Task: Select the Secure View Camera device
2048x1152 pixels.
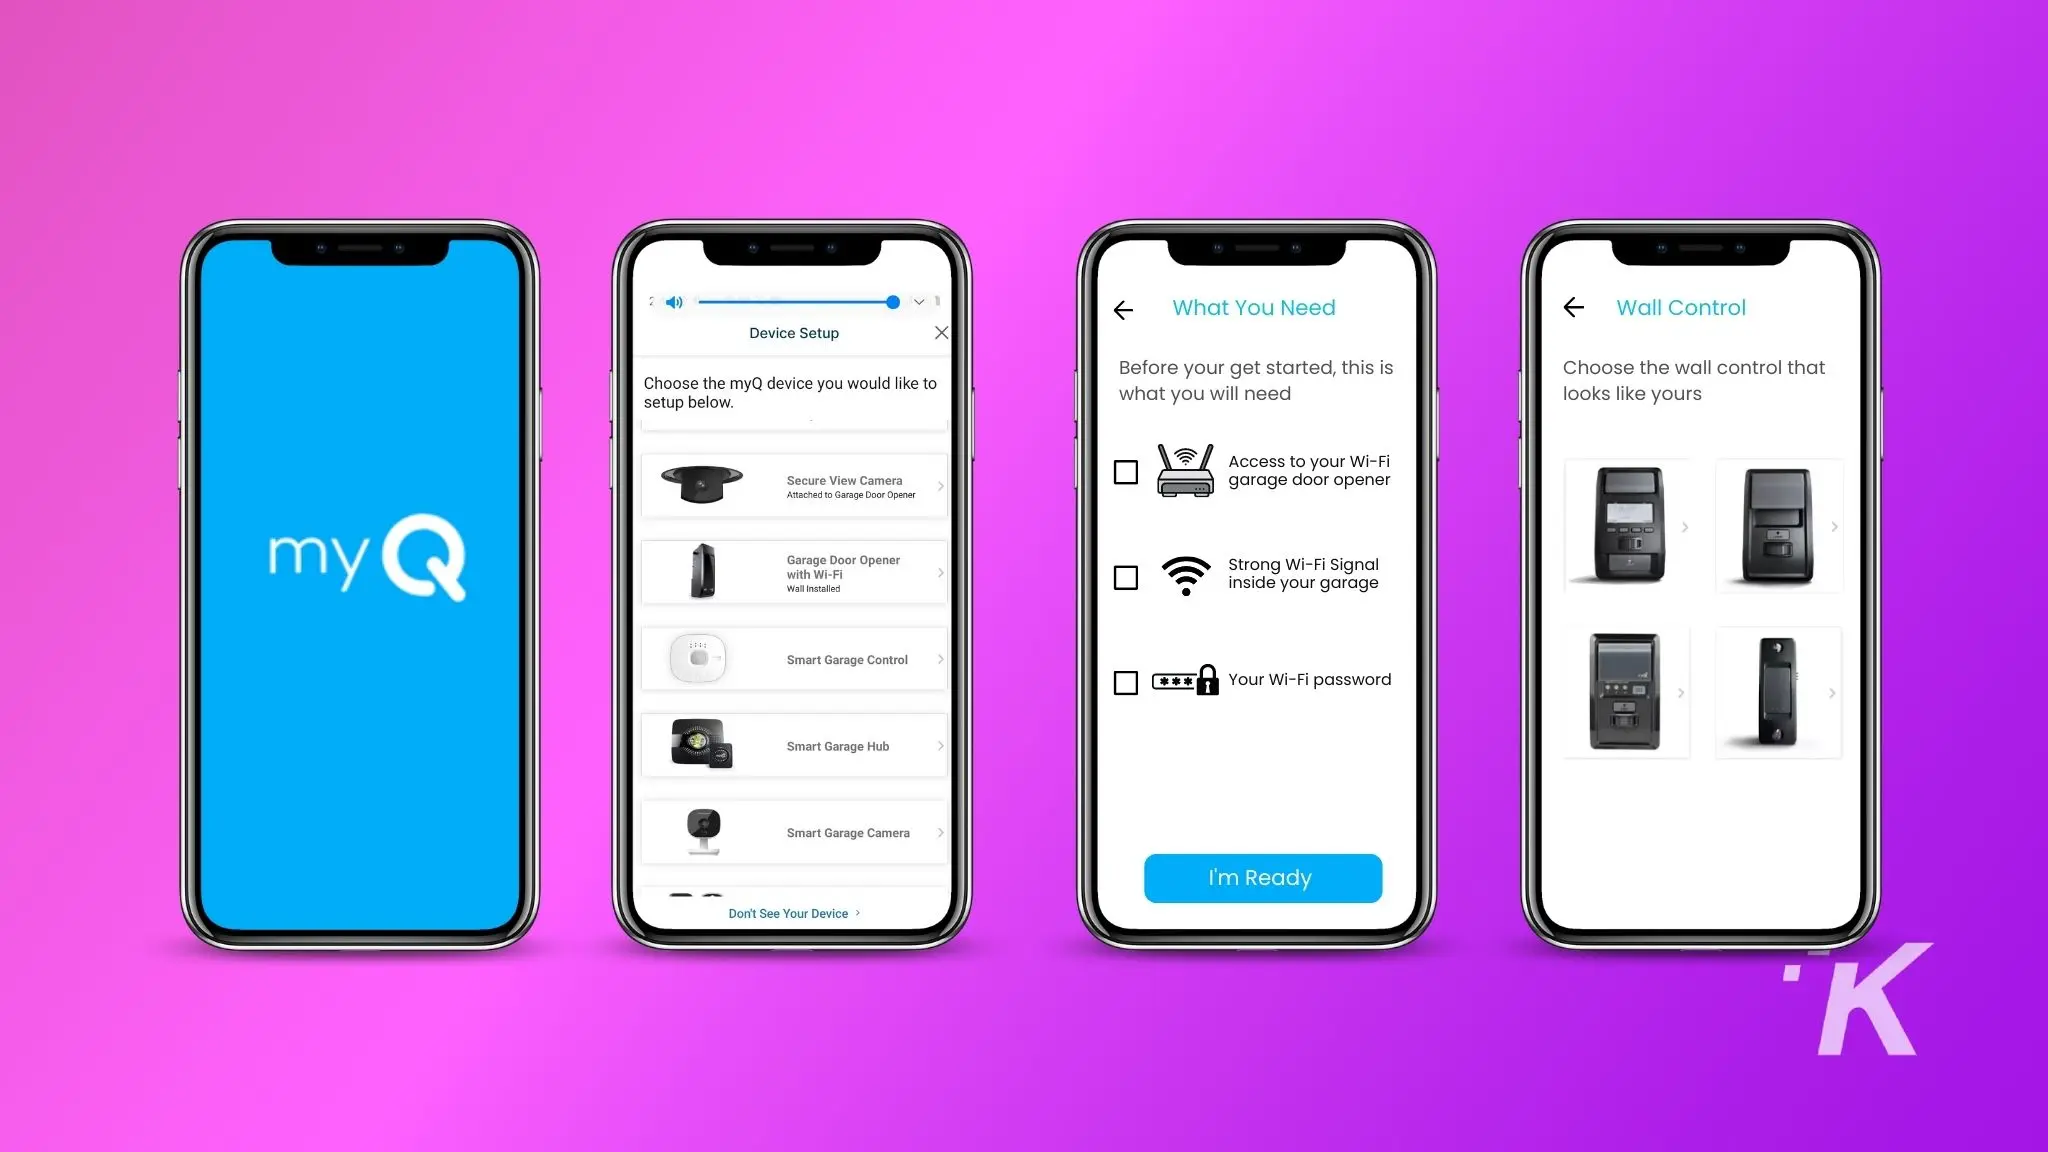Action: pyautogui.click(x=795, y=485)
